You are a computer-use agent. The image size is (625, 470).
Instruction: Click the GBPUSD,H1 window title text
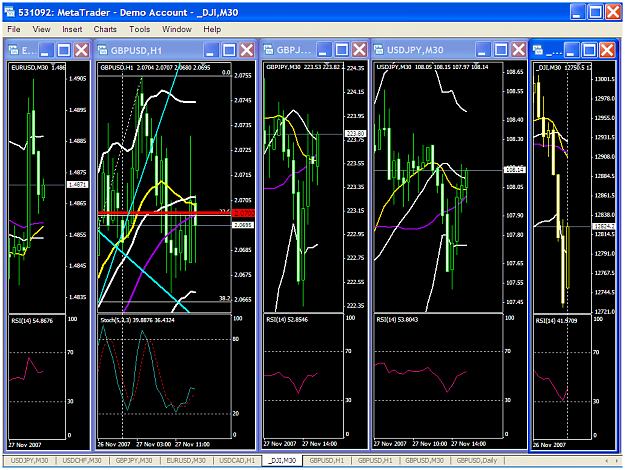tap(136, 51)
